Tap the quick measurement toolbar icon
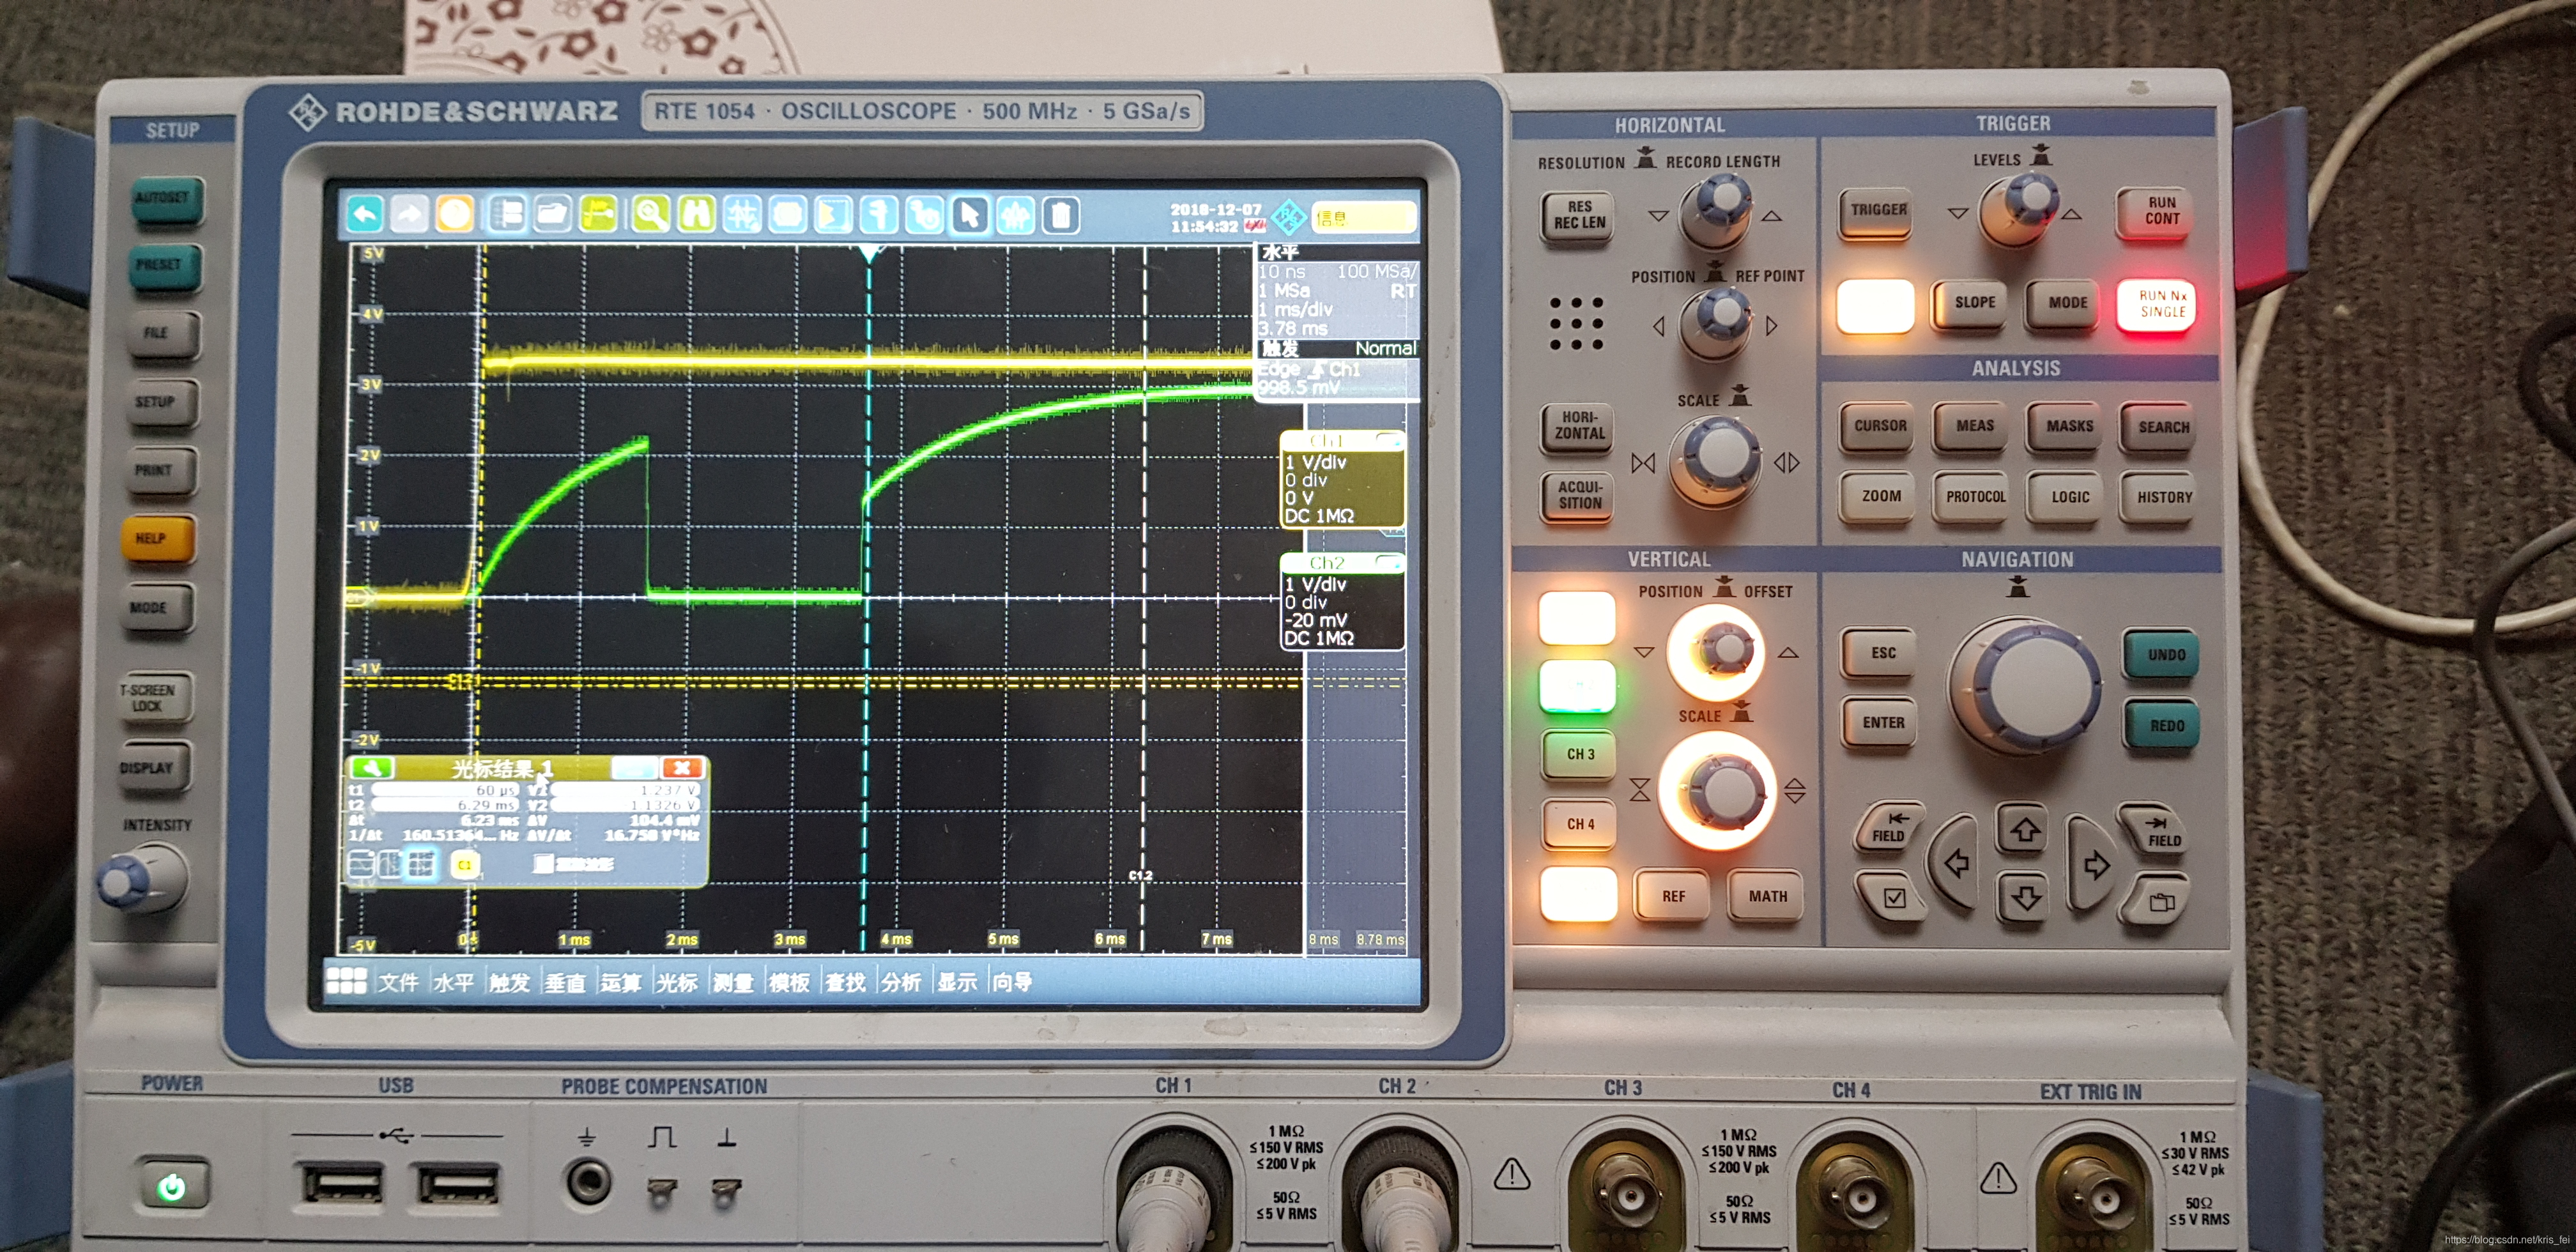This screenshot has height=1252, width=2576. coord(926,214)
